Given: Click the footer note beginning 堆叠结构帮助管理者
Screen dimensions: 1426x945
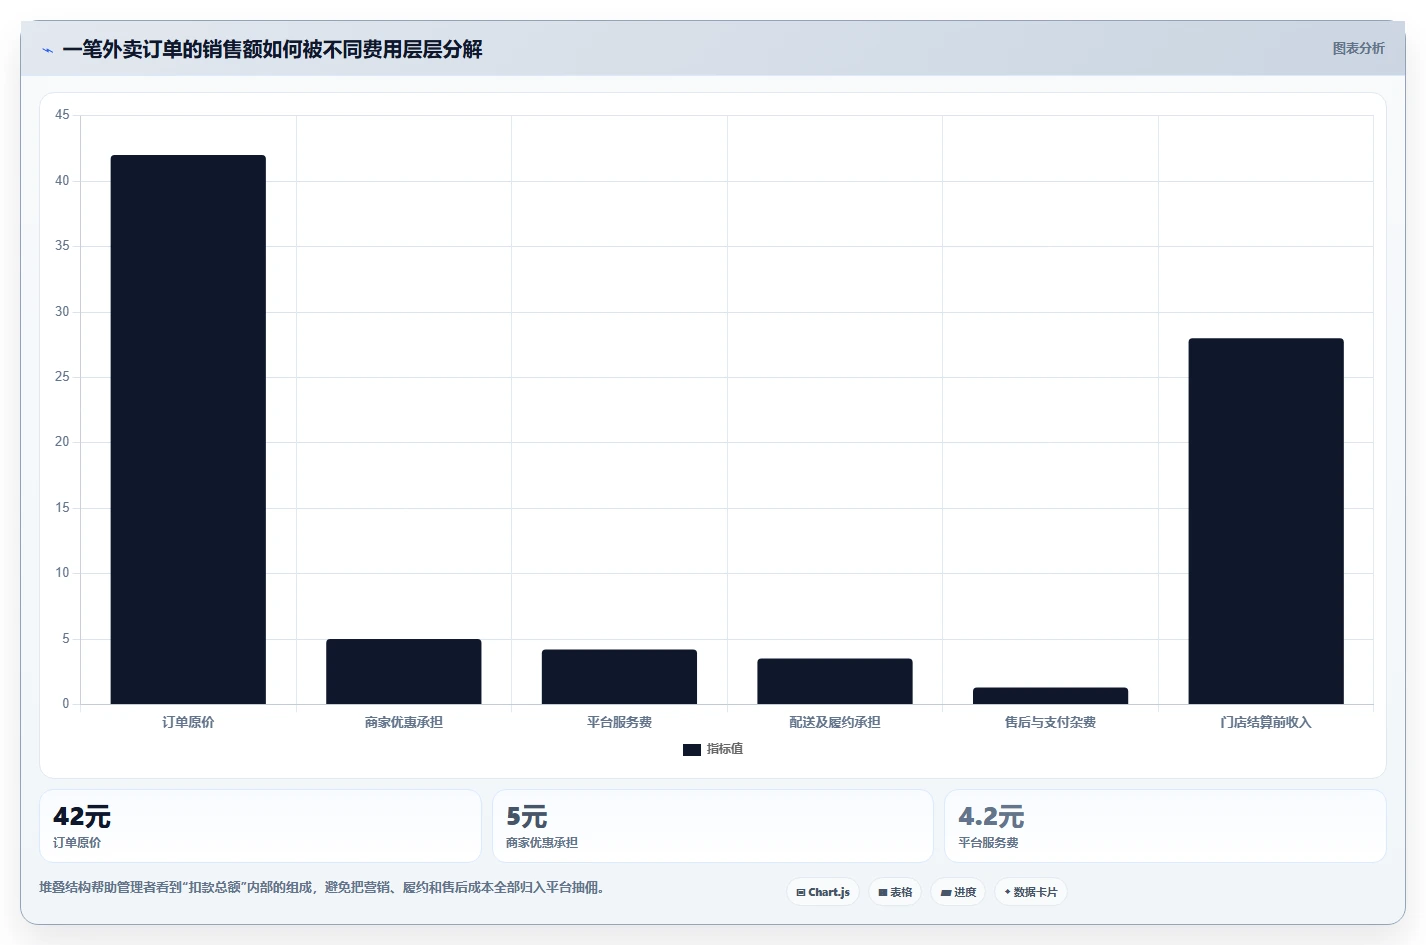Looking at the screenshot, I should point(321,887).
